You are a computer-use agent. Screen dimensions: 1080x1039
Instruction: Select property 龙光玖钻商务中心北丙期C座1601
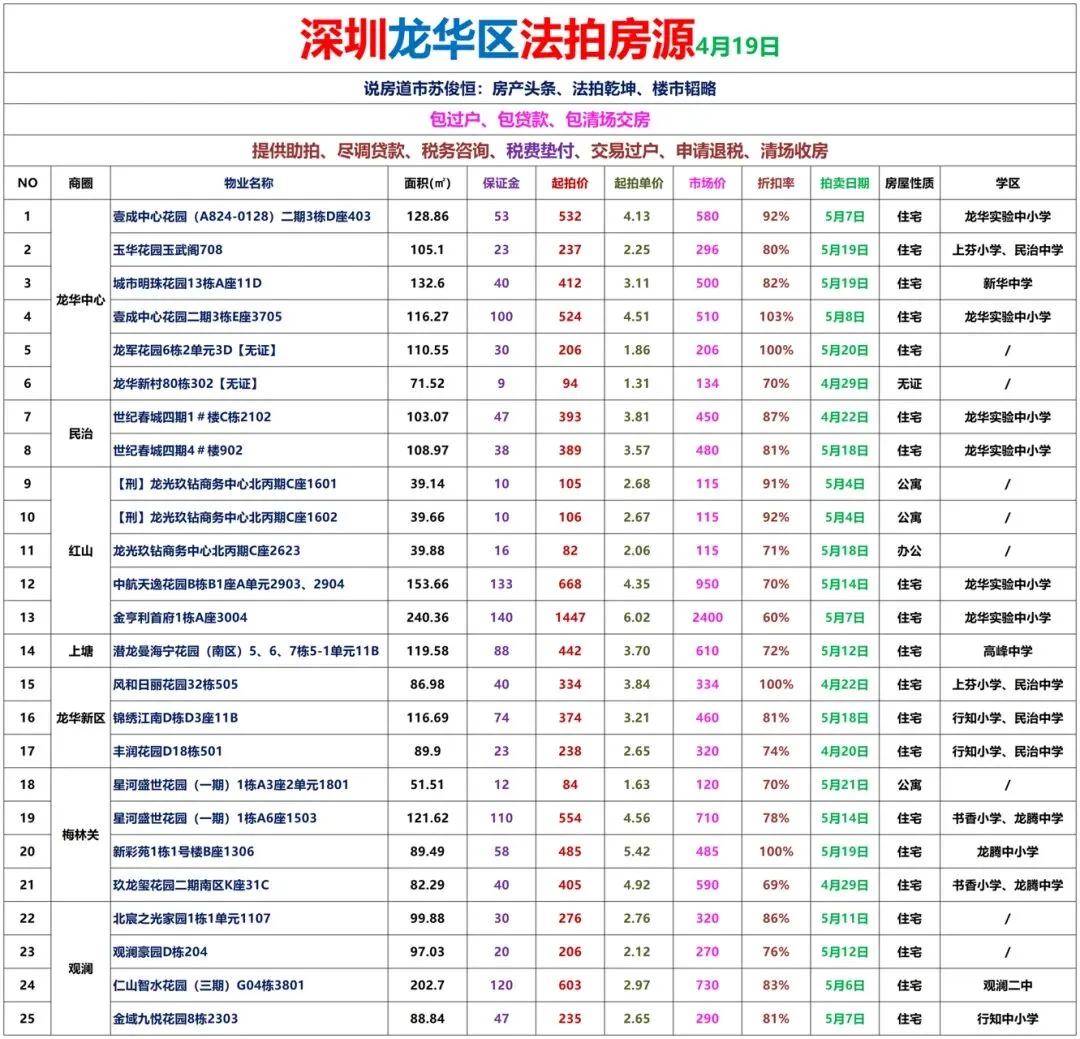225,484
